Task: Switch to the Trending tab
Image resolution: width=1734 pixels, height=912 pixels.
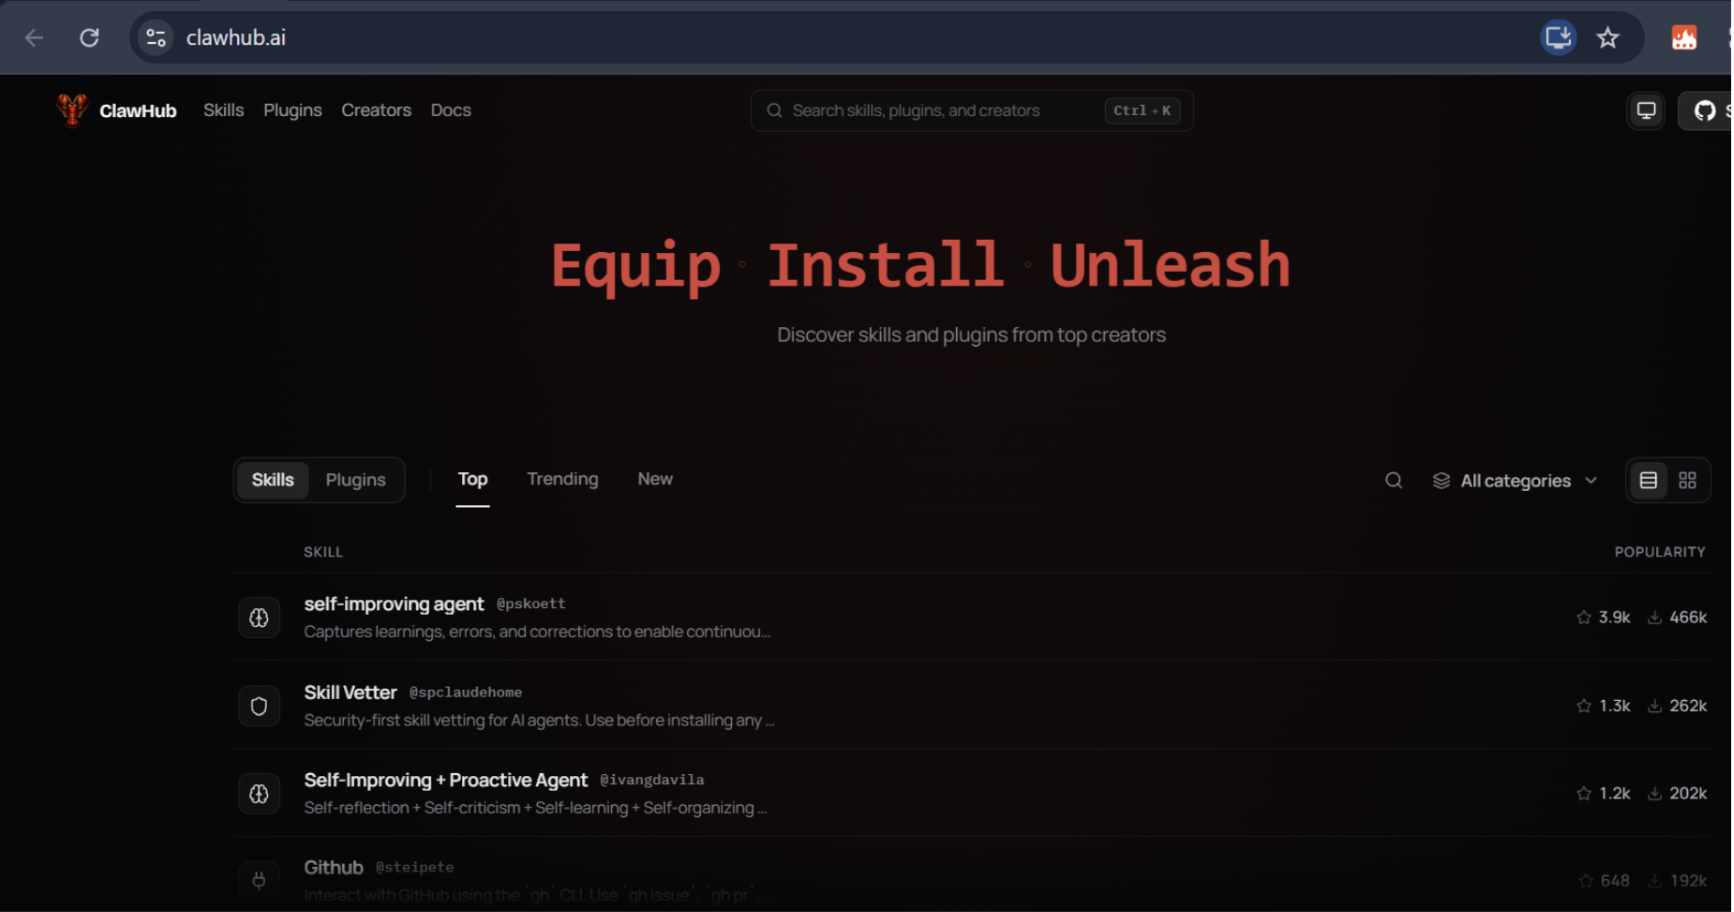Action: coord(563,479)
